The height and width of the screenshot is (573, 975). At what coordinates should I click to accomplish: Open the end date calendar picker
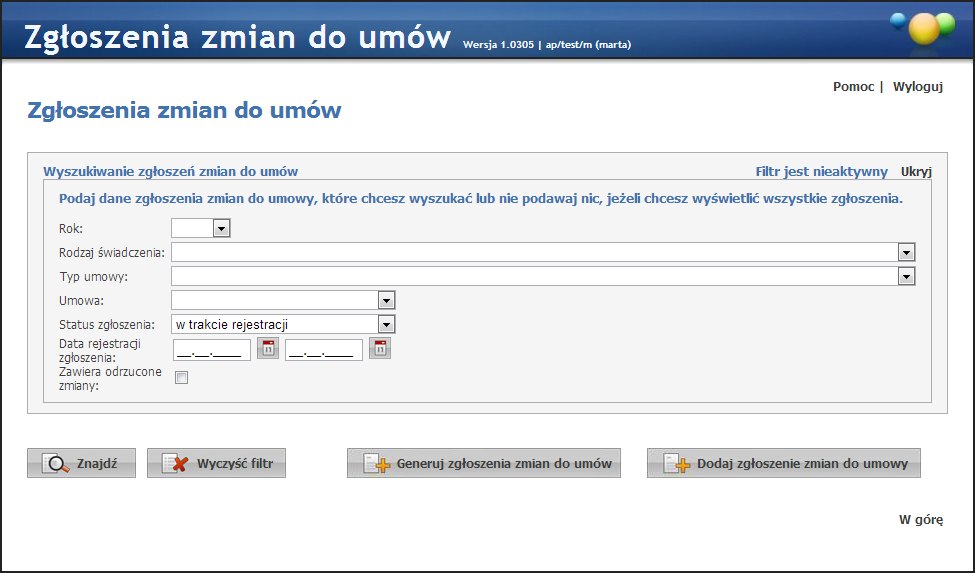380,349
